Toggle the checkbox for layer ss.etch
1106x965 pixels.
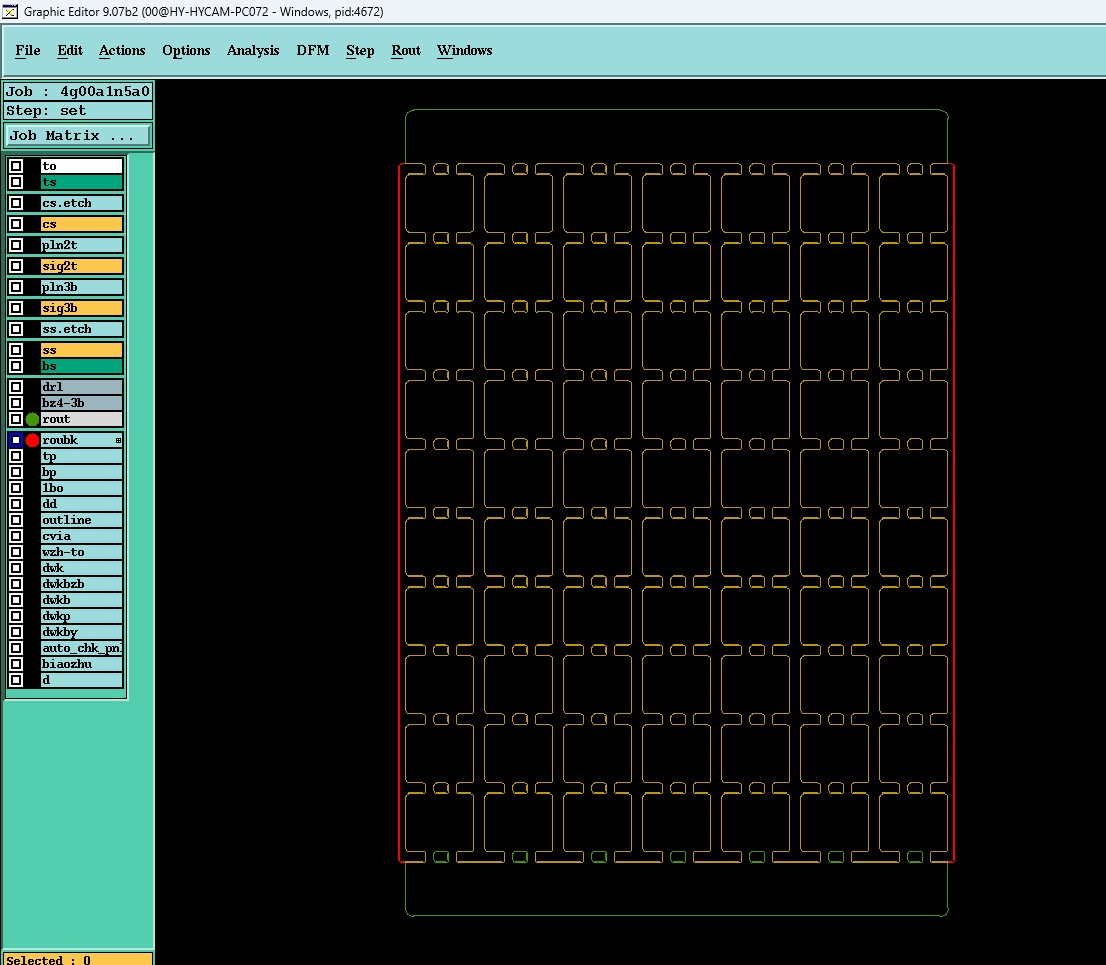[16, 329]
